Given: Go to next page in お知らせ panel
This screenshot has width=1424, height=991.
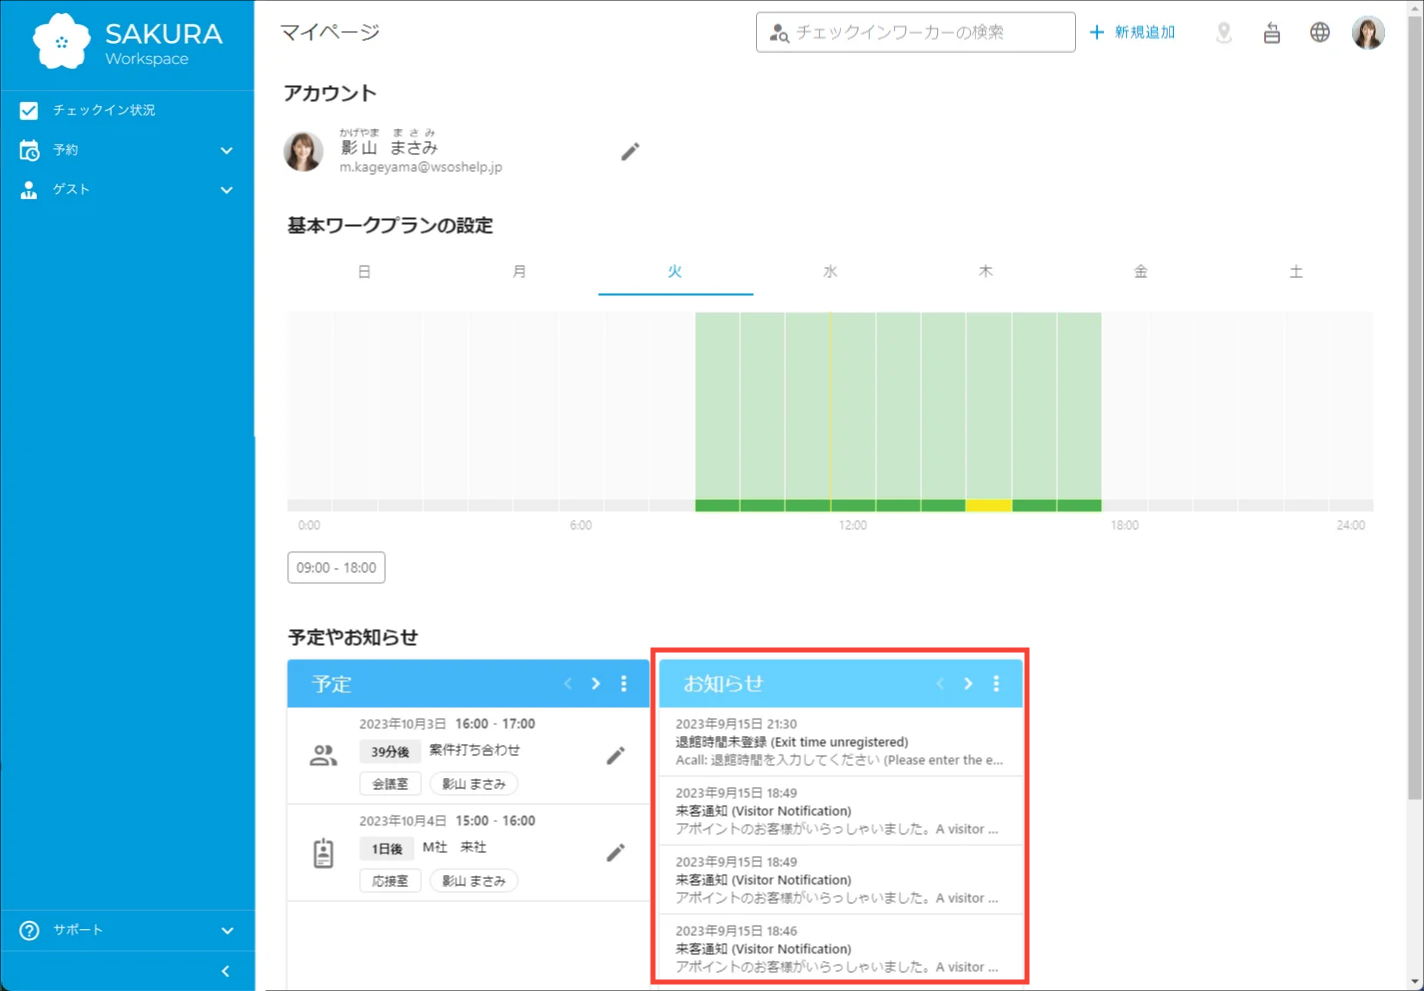Looking at the screenshot, I should (968, 684).
